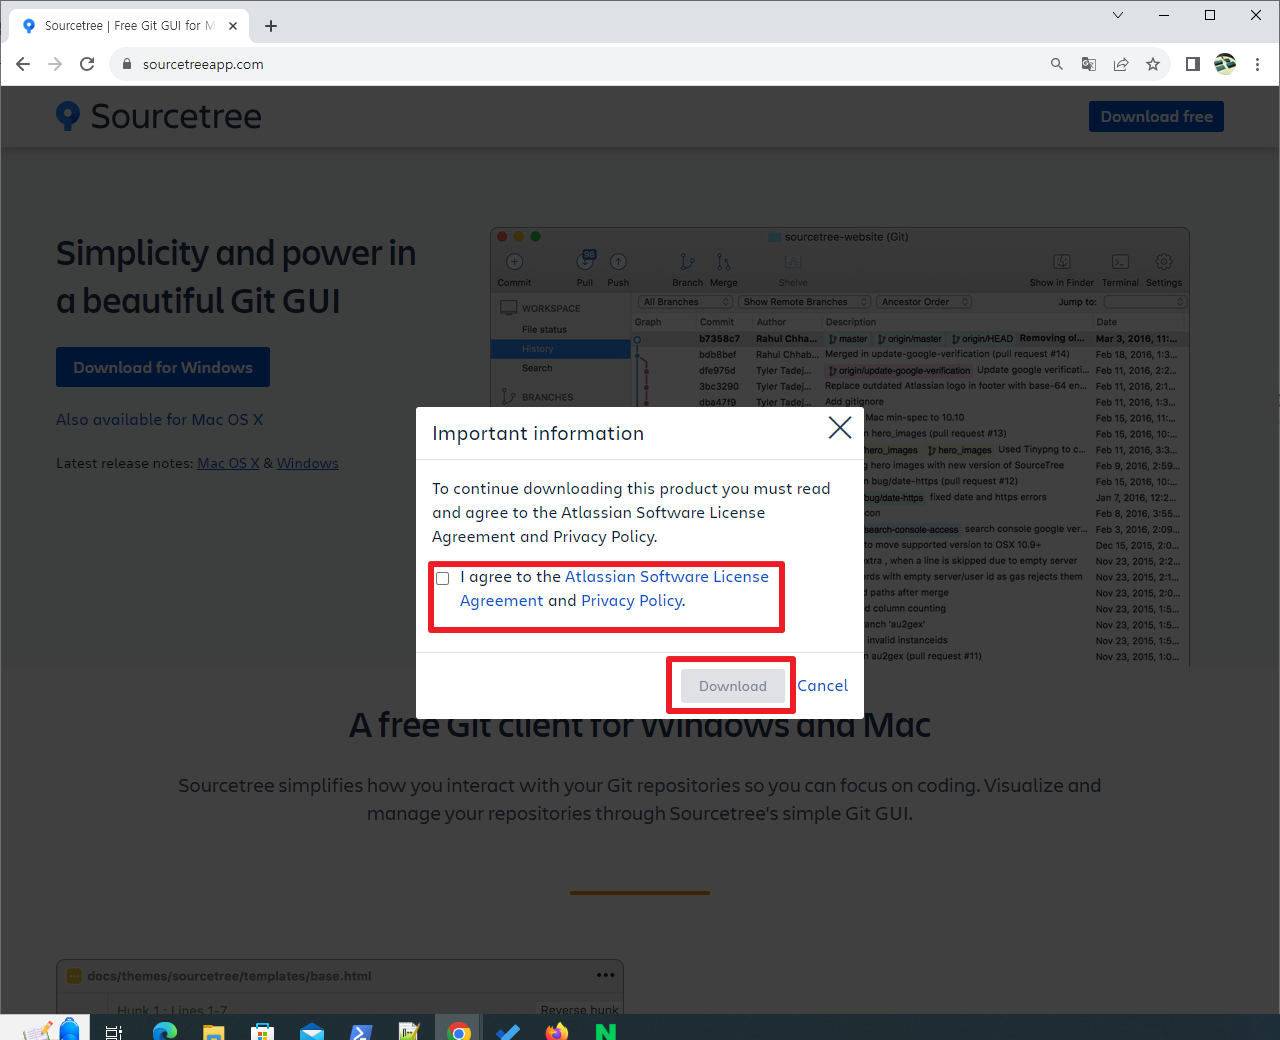Select the Sourcetree browser tab

(130, 26)
